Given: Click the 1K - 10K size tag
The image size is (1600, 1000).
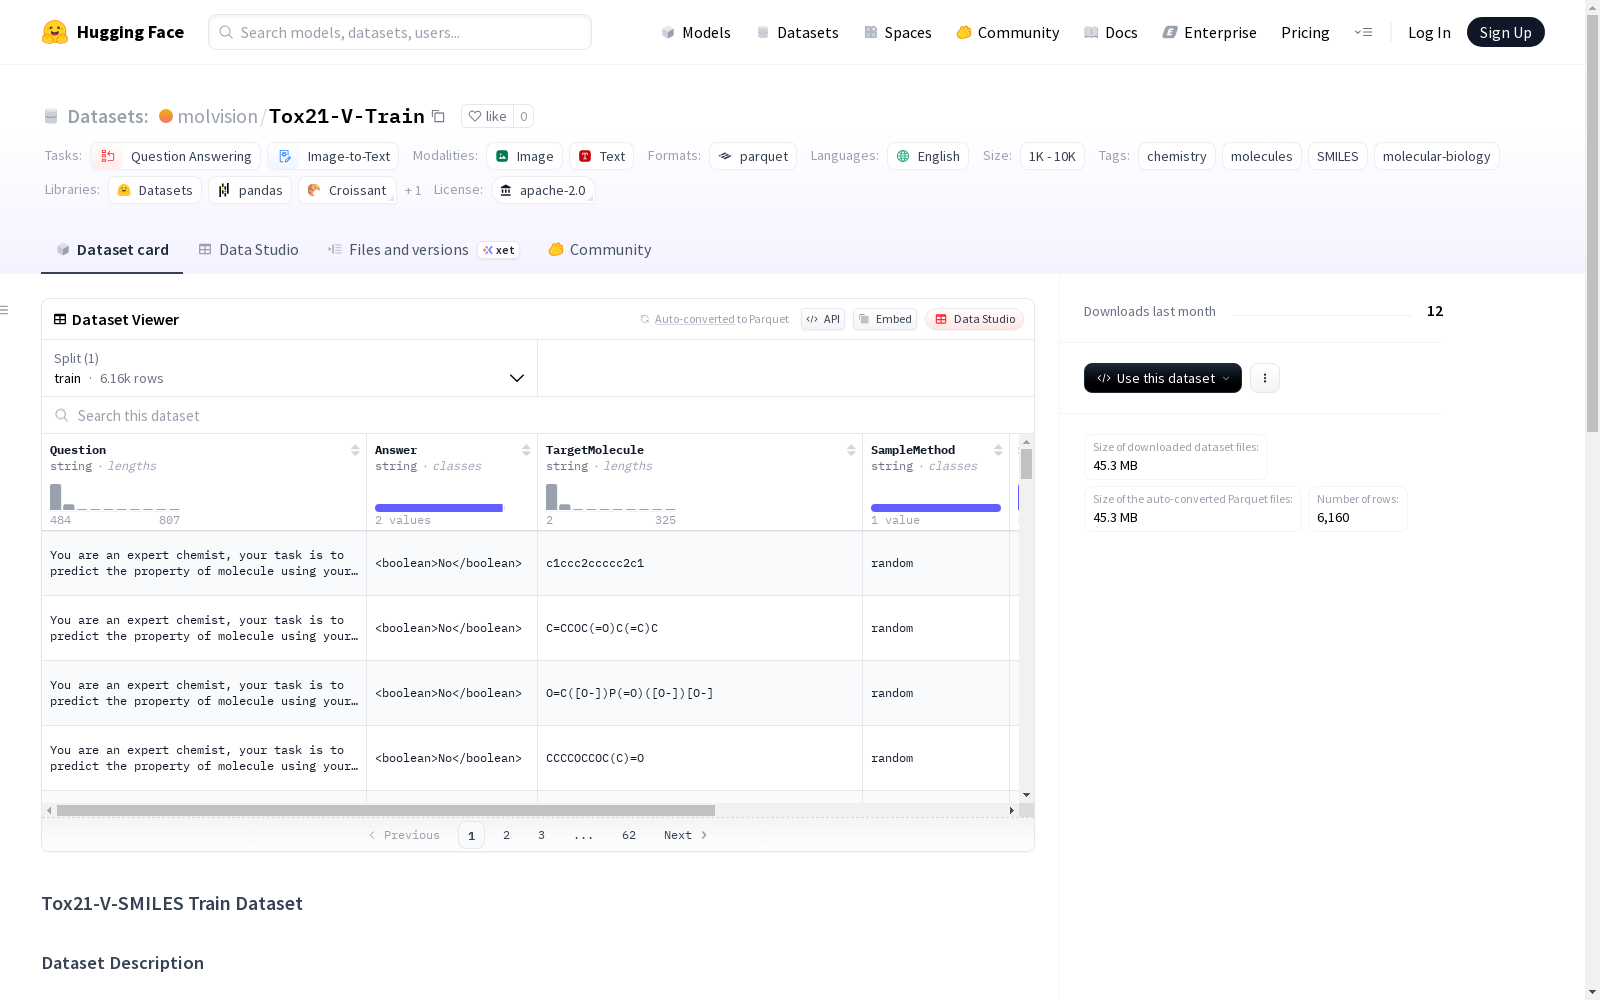Looking at the screenshot, I should (x=1052, y=156).
